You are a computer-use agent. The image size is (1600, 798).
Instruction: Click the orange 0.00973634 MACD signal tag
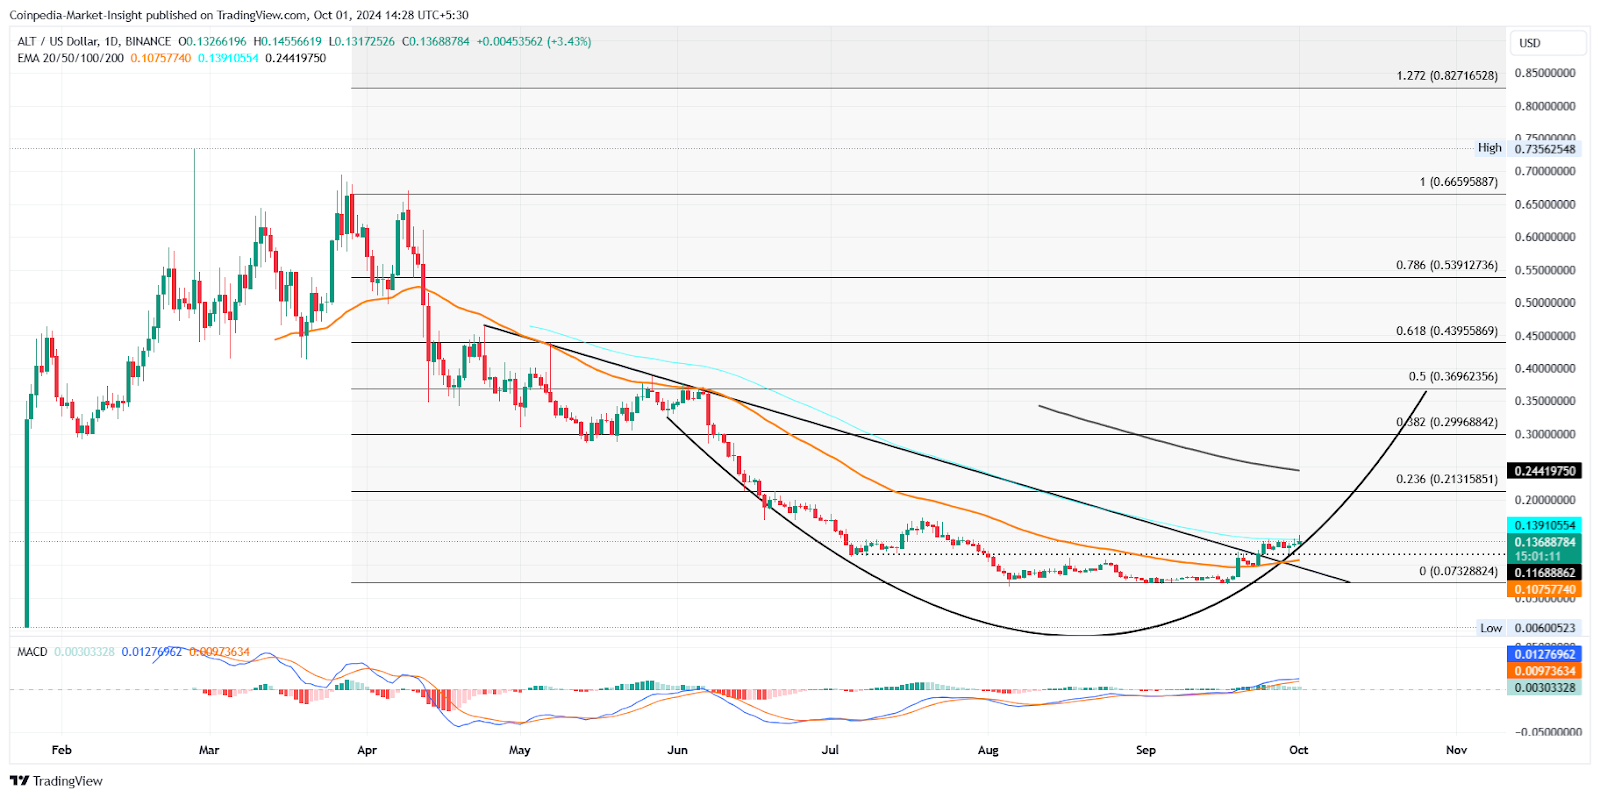pyautogui.click(x=1545, y=671)
